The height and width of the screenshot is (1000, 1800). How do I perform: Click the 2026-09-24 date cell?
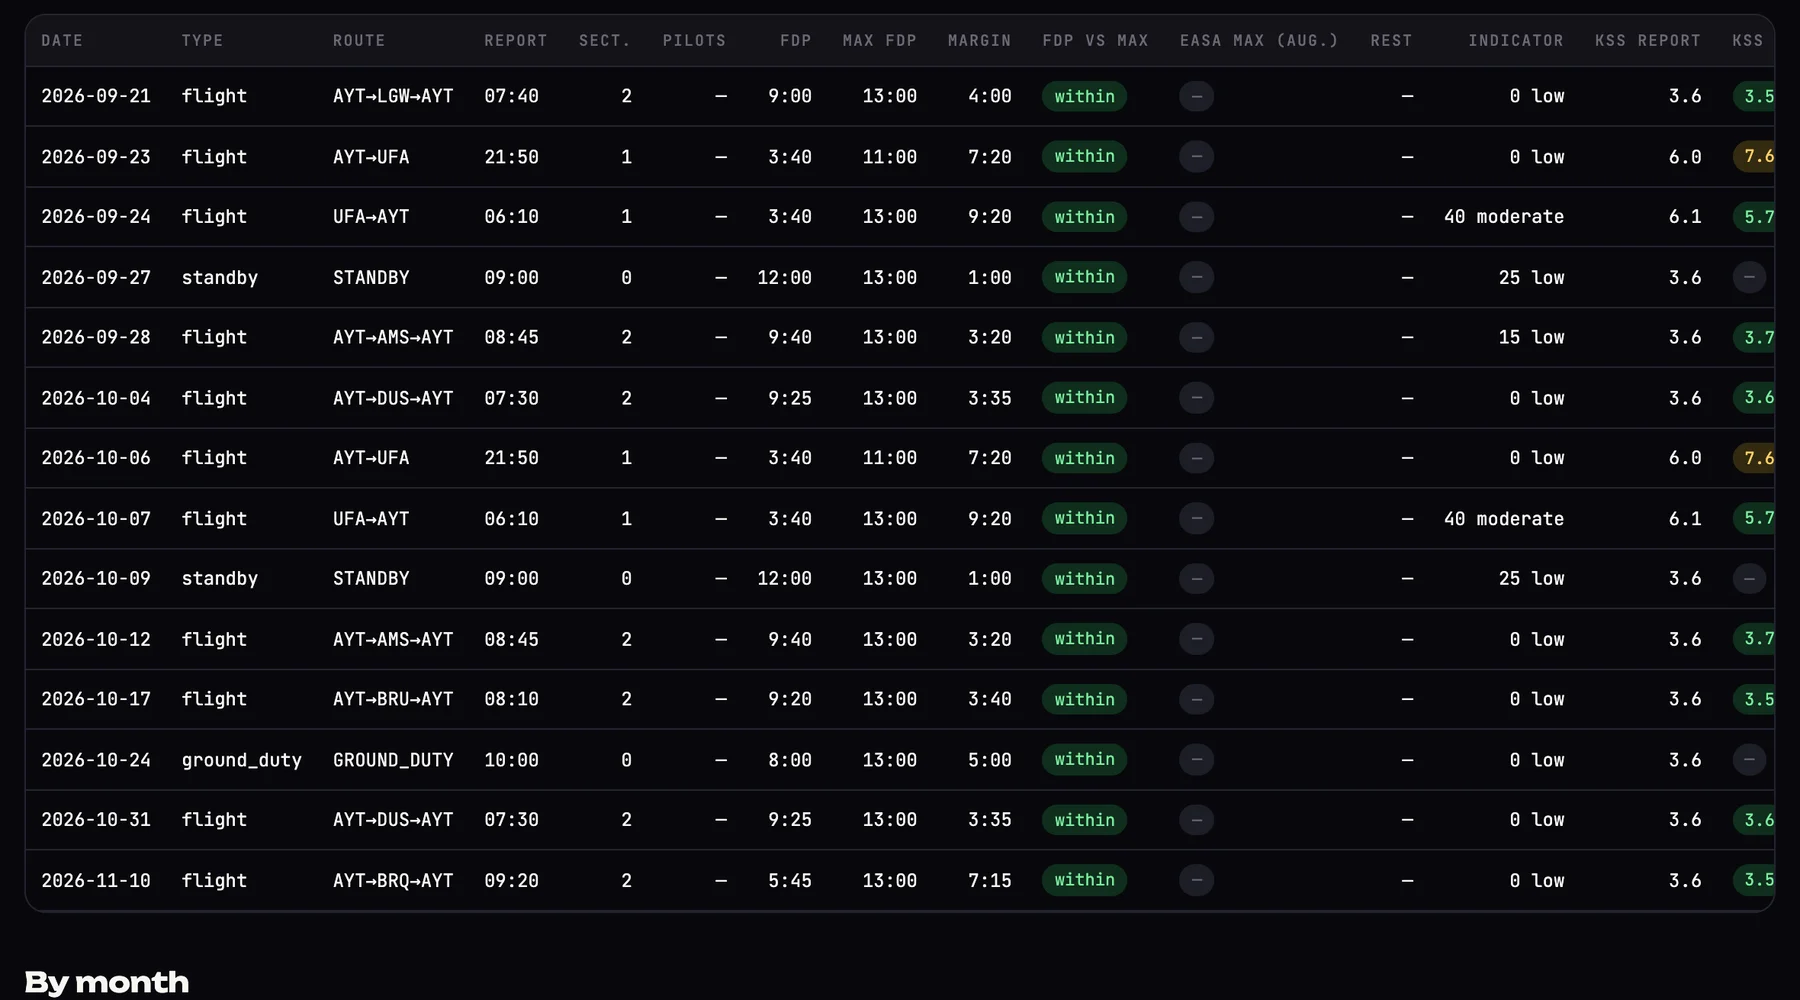click(x=96, y=217)
